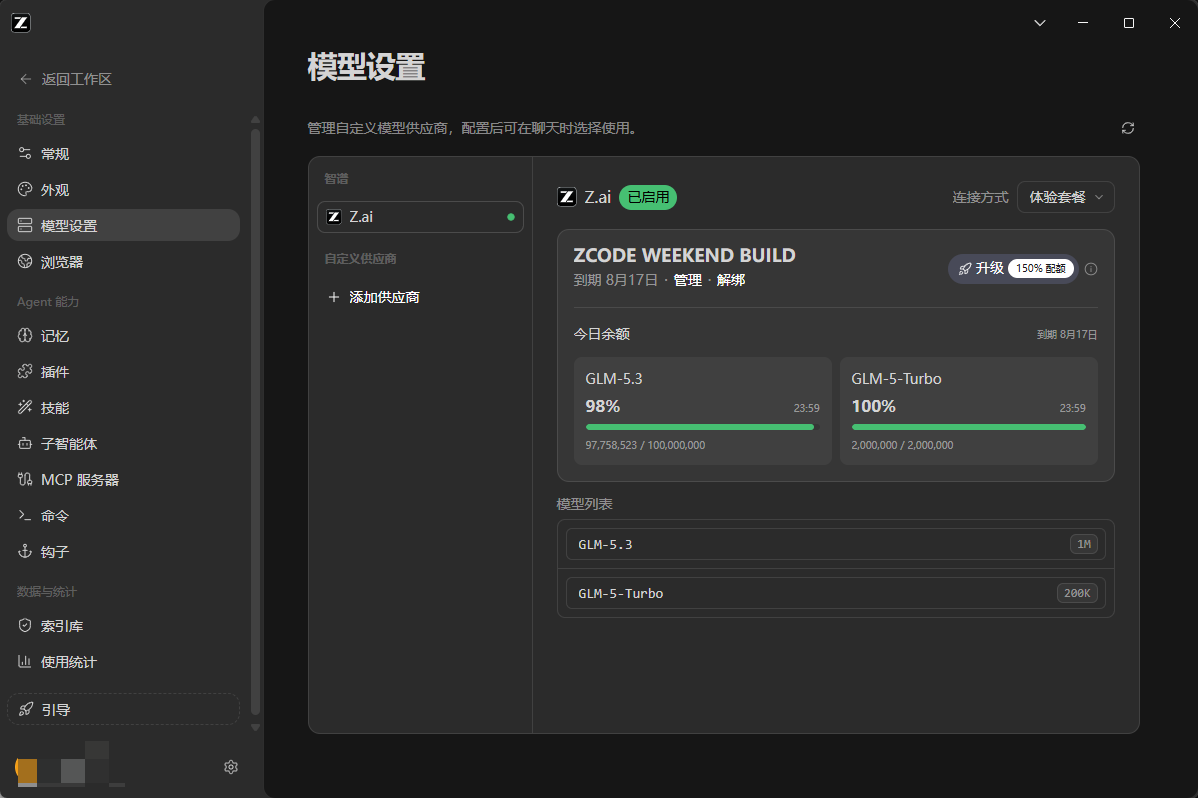This screenshot has height=798, width=1198.
Task: Click the 记忆 brain icon
Action: [x=25, y=336]
